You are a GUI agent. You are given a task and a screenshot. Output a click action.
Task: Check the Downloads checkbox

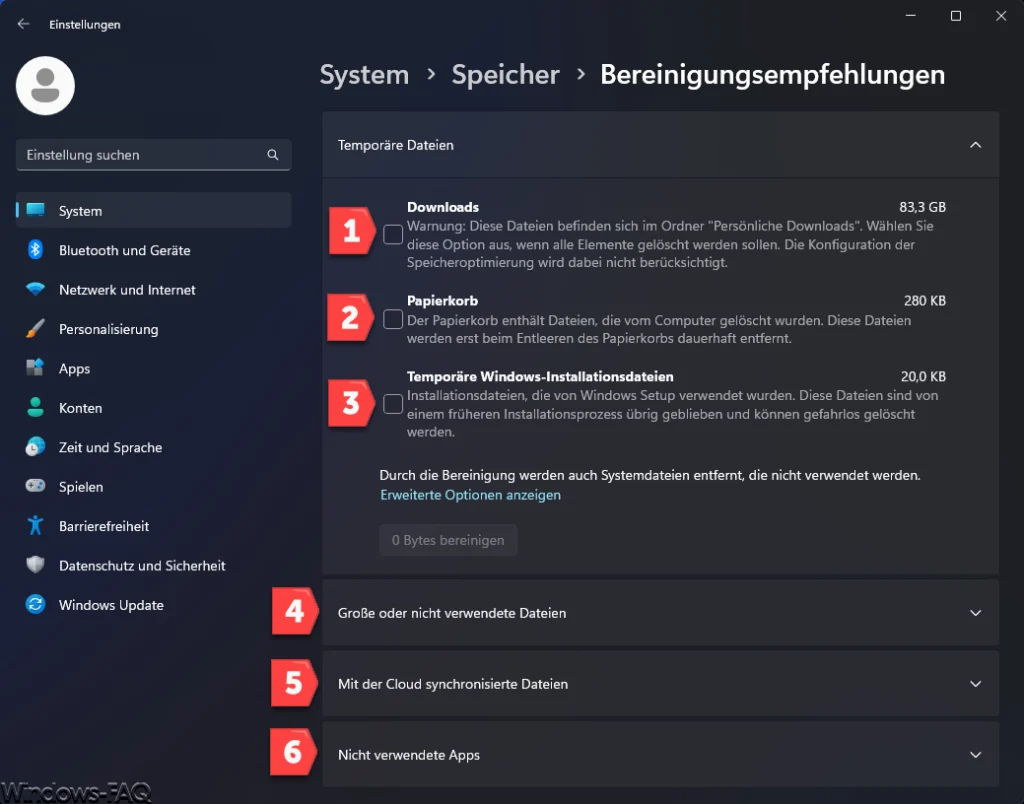click(x=392, y=234)
